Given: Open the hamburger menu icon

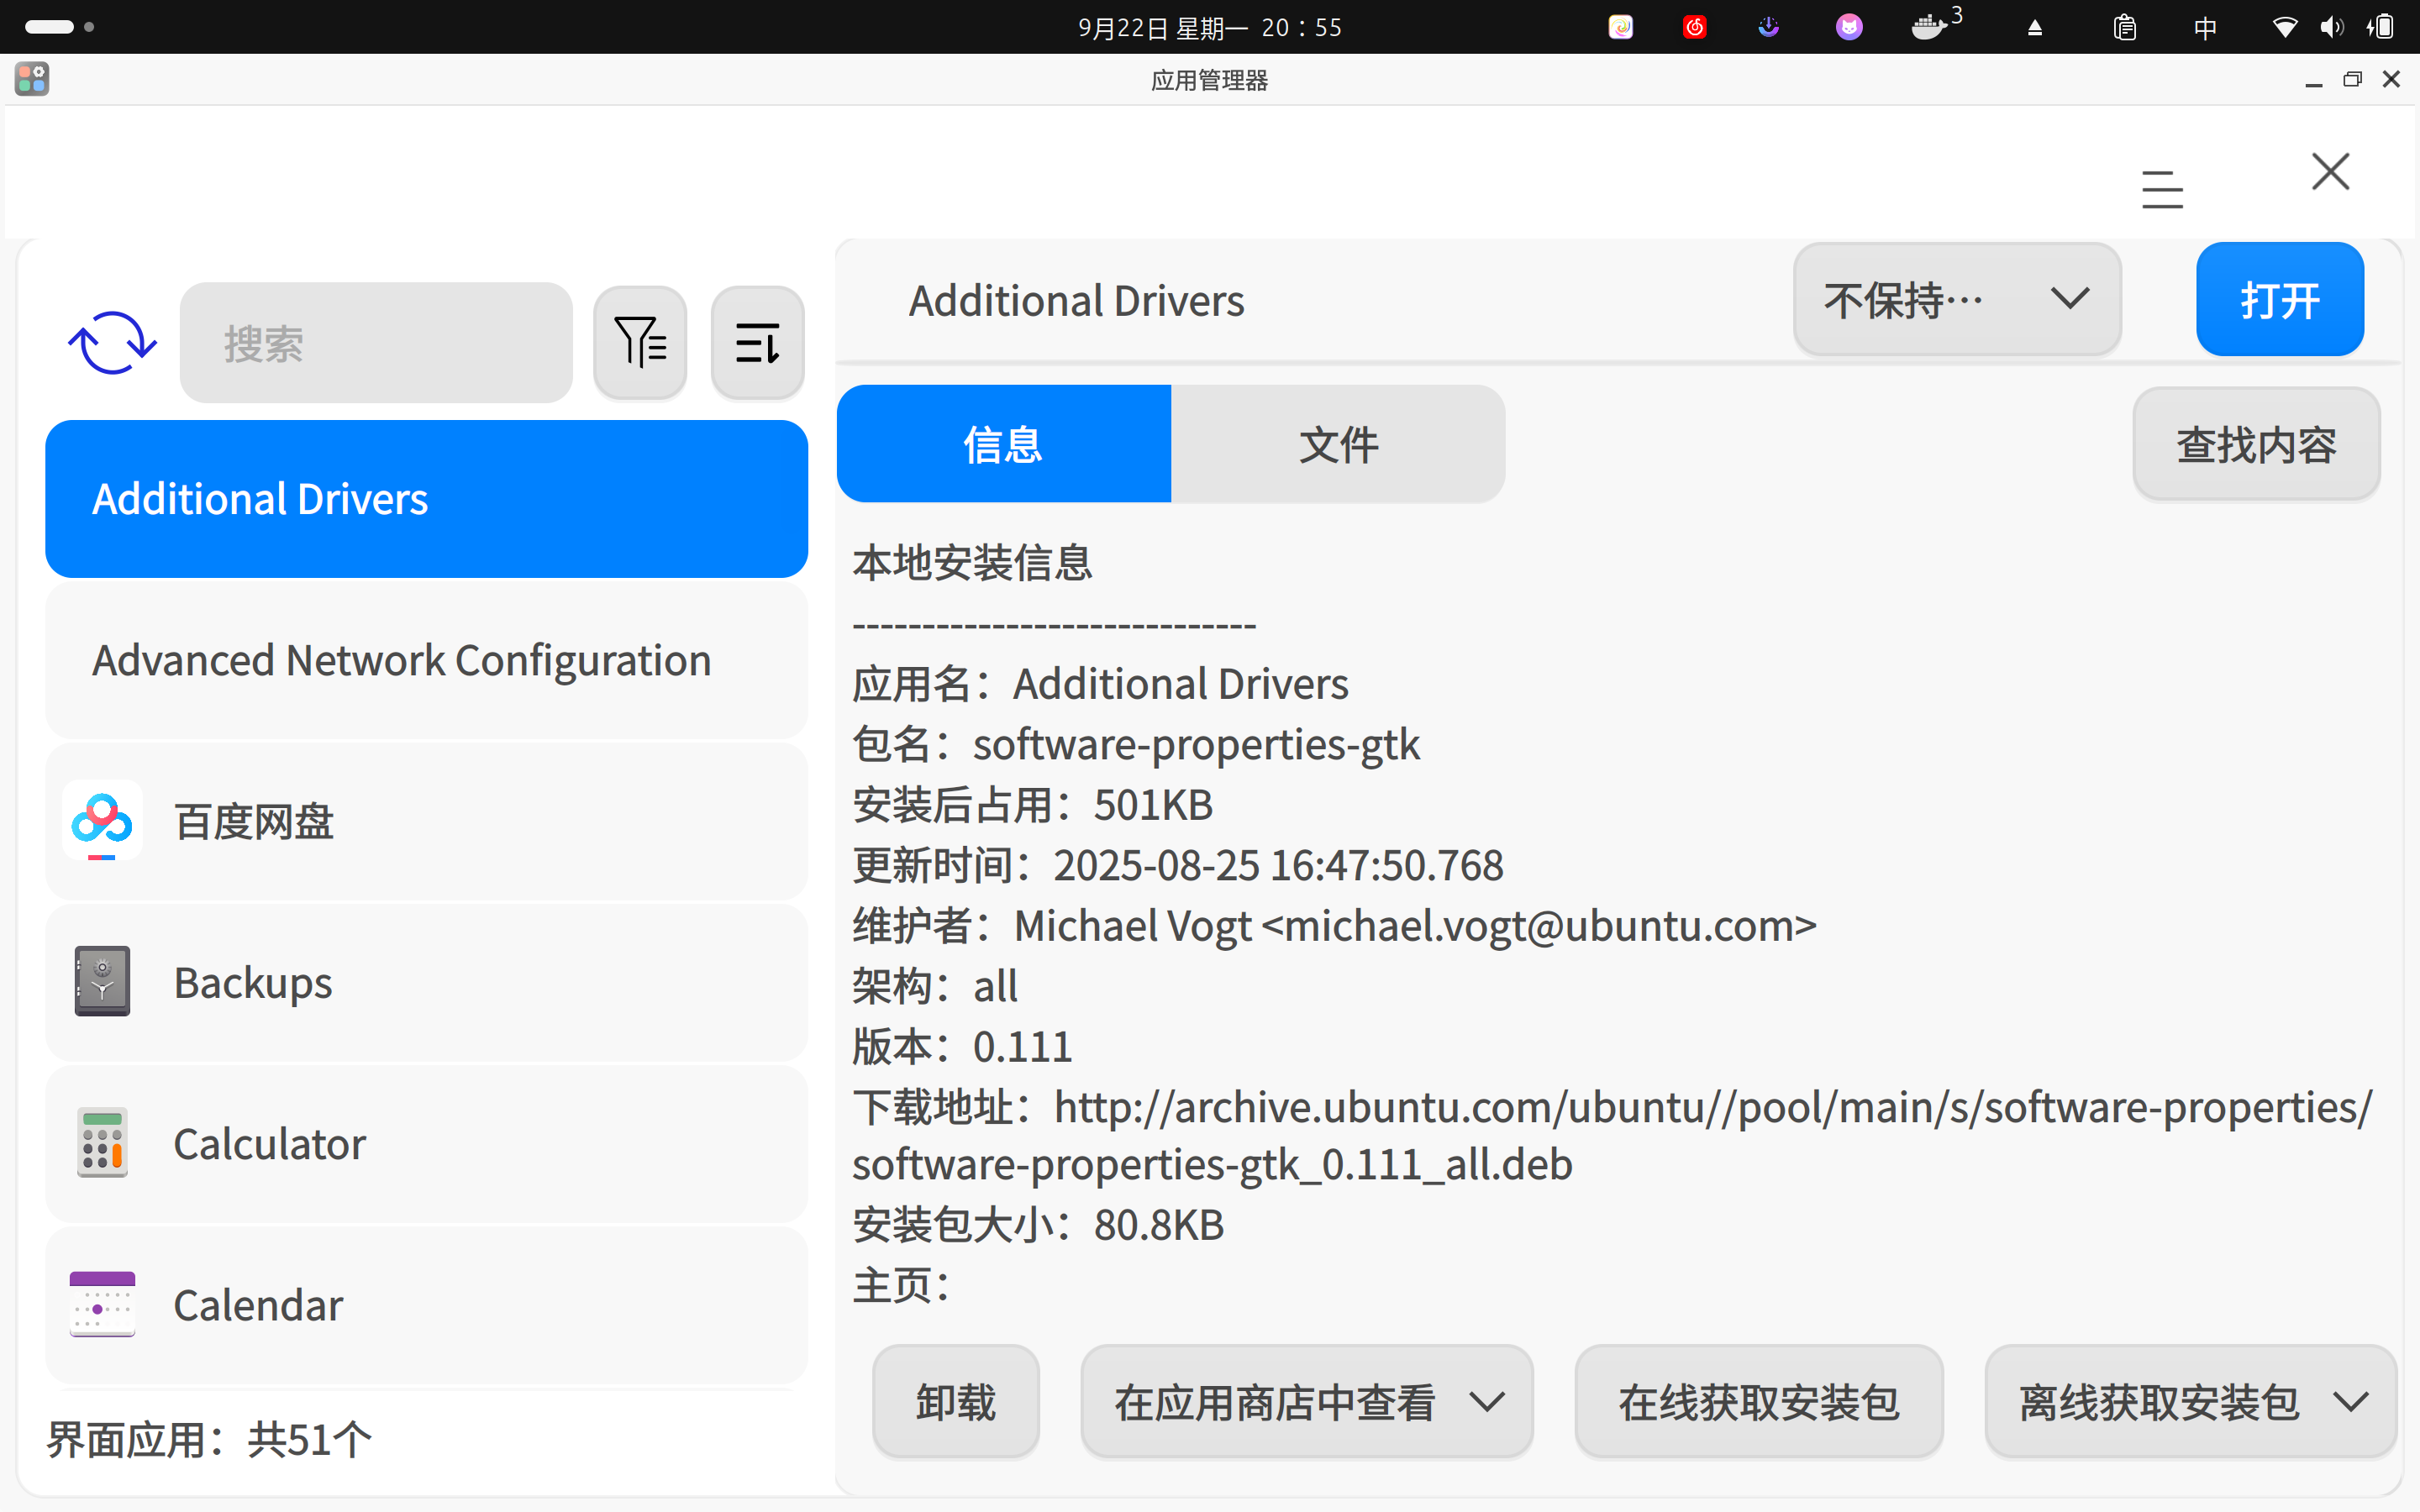Looking at the screenshot, I should coord(2162,189).
